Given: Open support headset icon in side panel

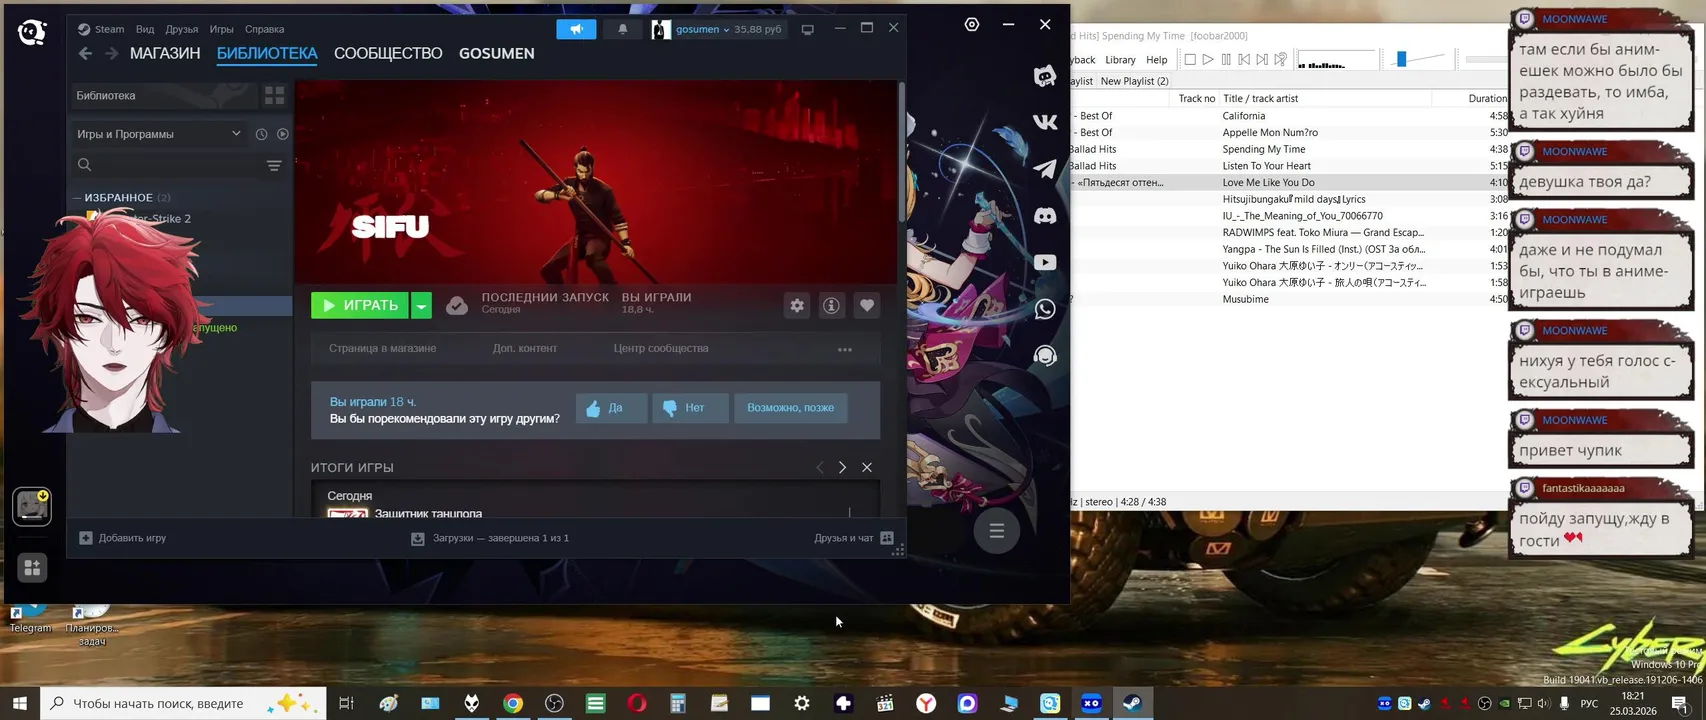Looking at the screenshot, I should click(1045, 356).
